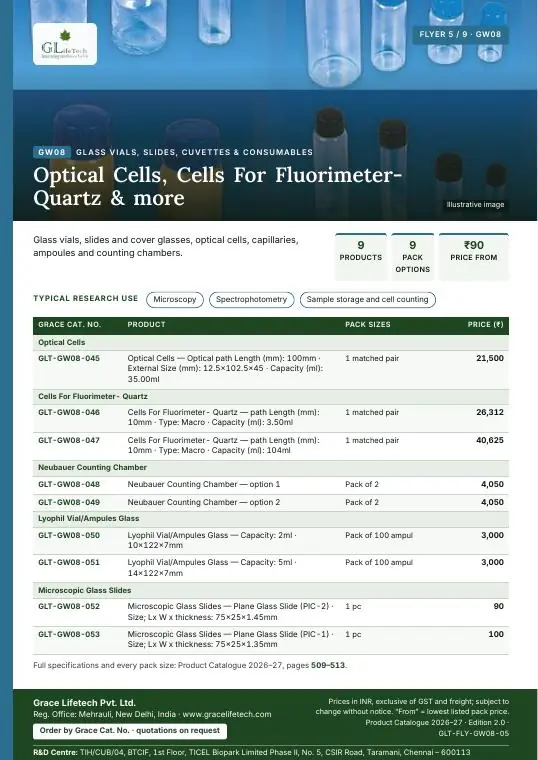
Task: Click the 9 Products stat box
Action: coord(361,257)
